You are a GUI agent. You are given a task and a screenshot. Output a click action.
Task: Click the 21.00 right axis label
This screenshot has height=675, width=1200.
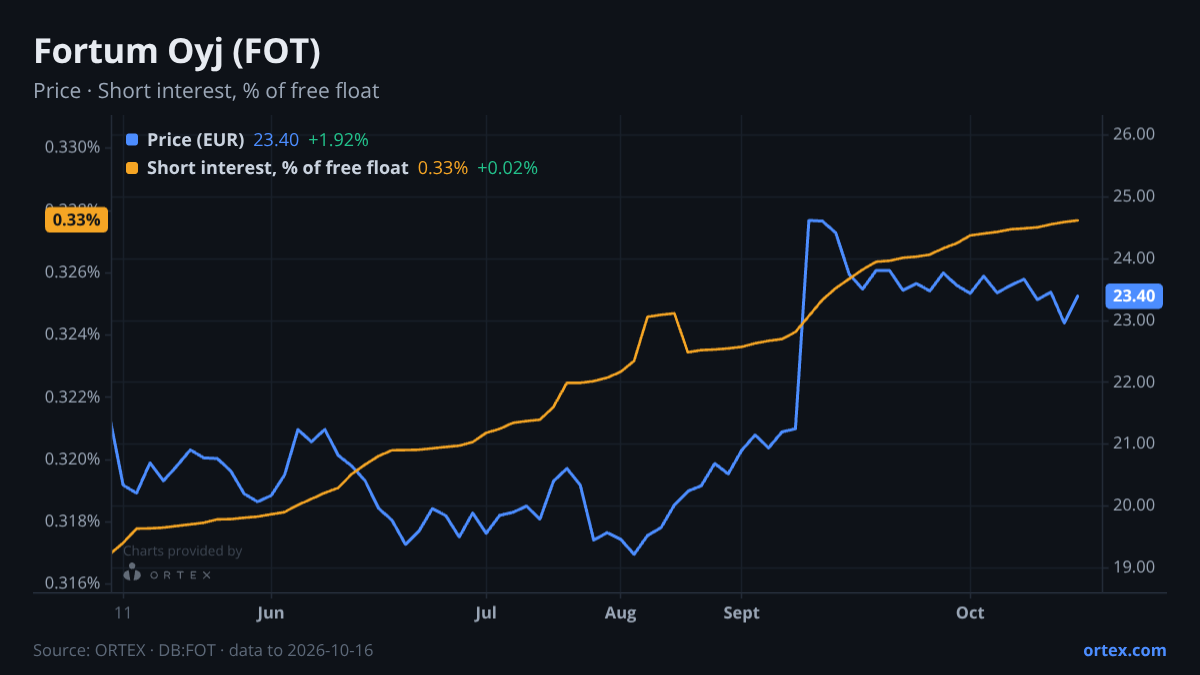pyautogui.click(x=1134, y=443)
